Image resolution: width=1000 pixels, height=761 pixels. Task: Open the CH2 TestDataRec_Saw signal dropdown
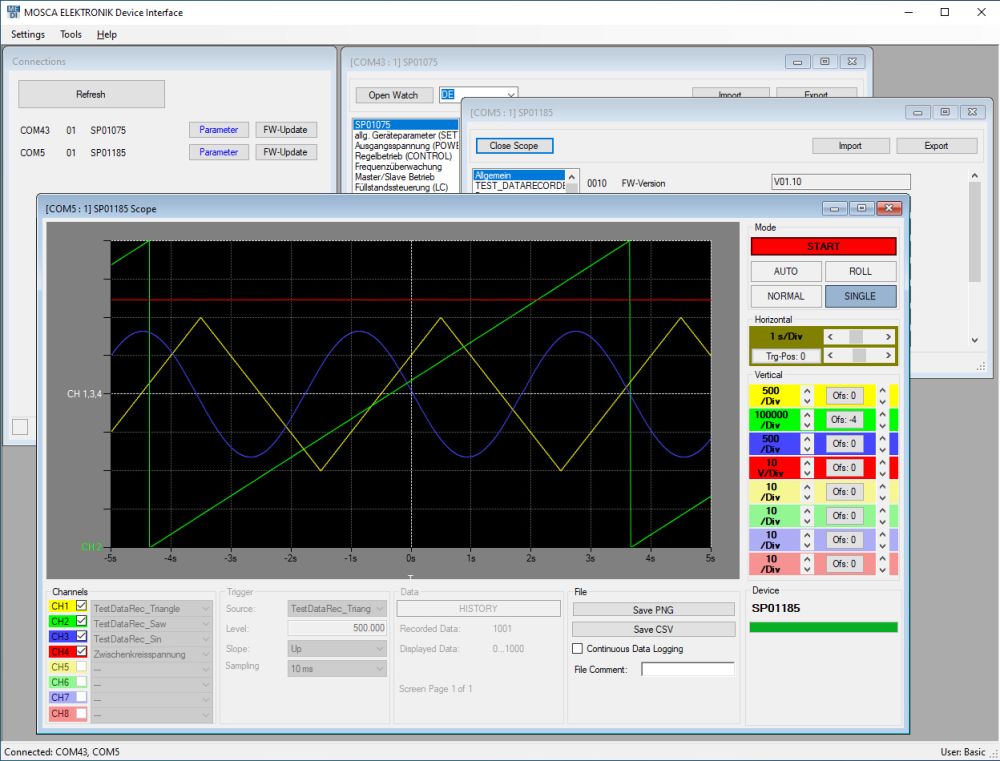pyautogui.click(x=152, y=624)
